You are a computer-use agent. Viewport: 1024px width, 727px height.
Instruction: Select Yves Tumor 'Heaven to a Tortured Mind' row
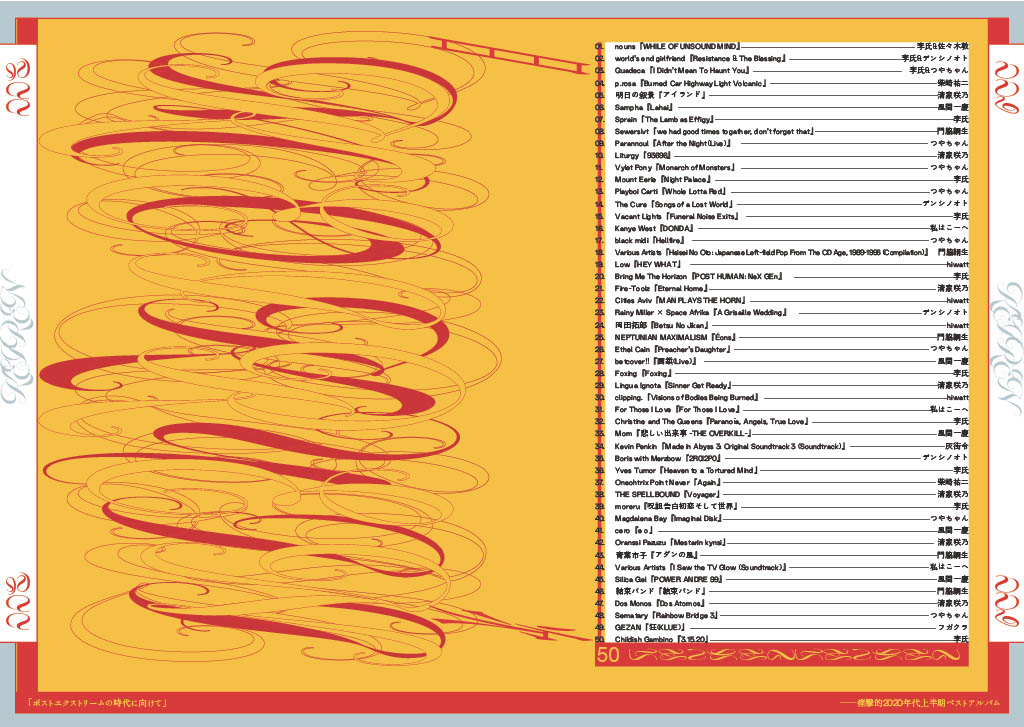point(782,470)
